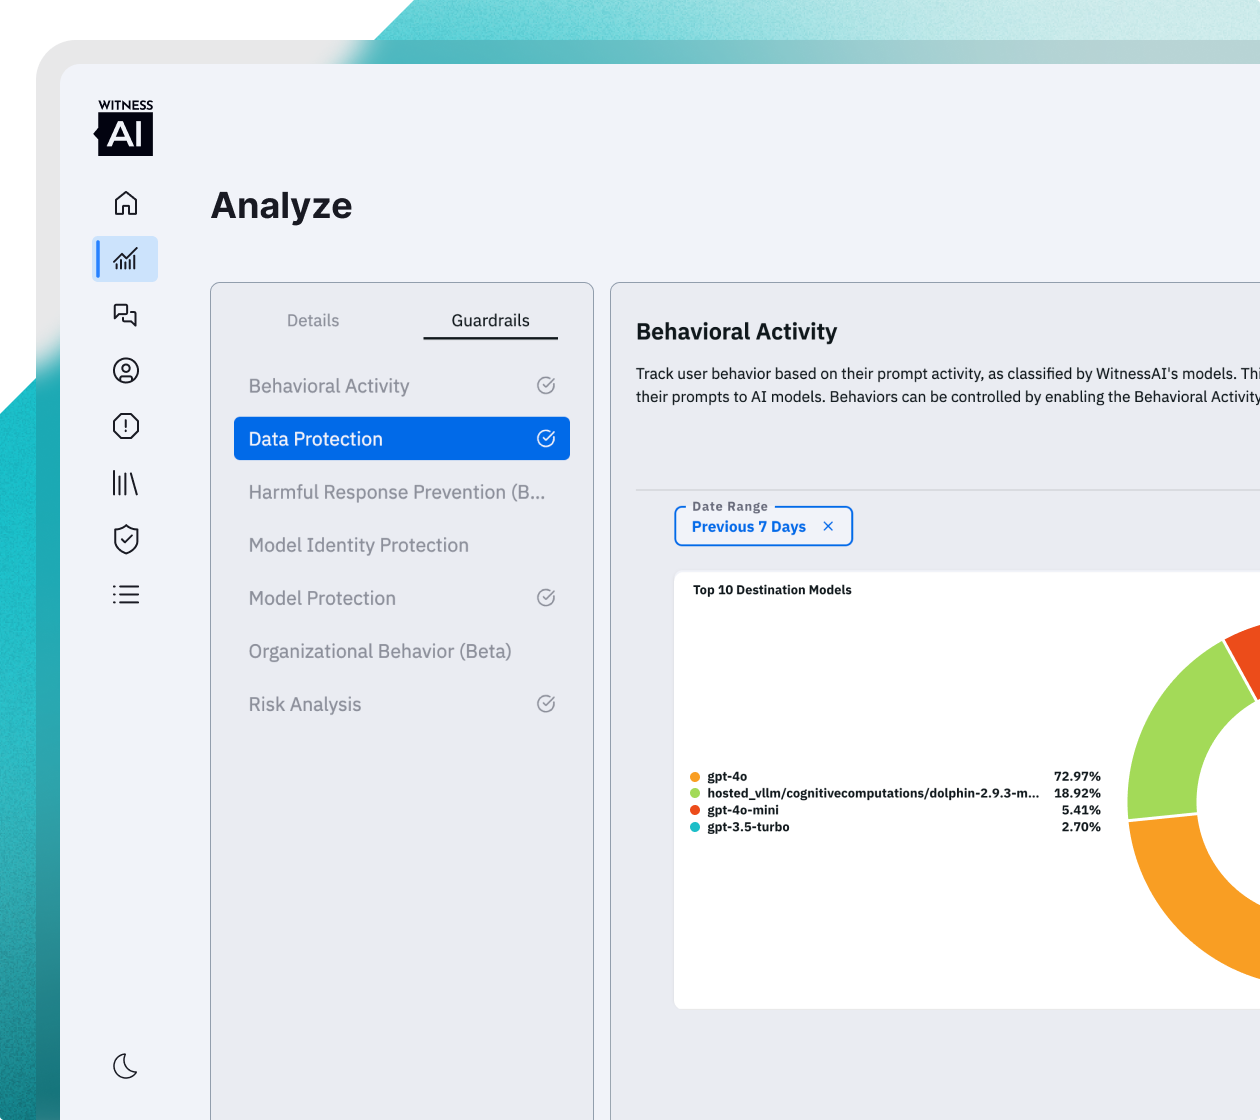Screen dimensions: 1260x1120
Task: Click the 18.92% value
Action: tap(1077, 794)
